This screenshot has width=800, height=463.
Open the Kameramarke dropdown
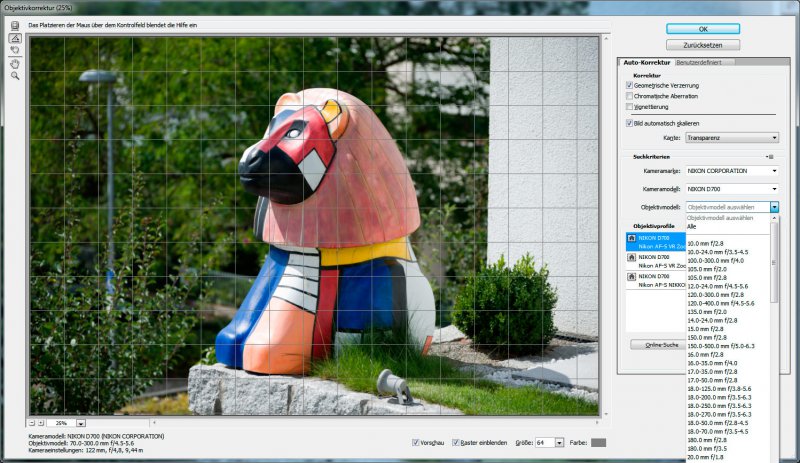tap(732, 171)
